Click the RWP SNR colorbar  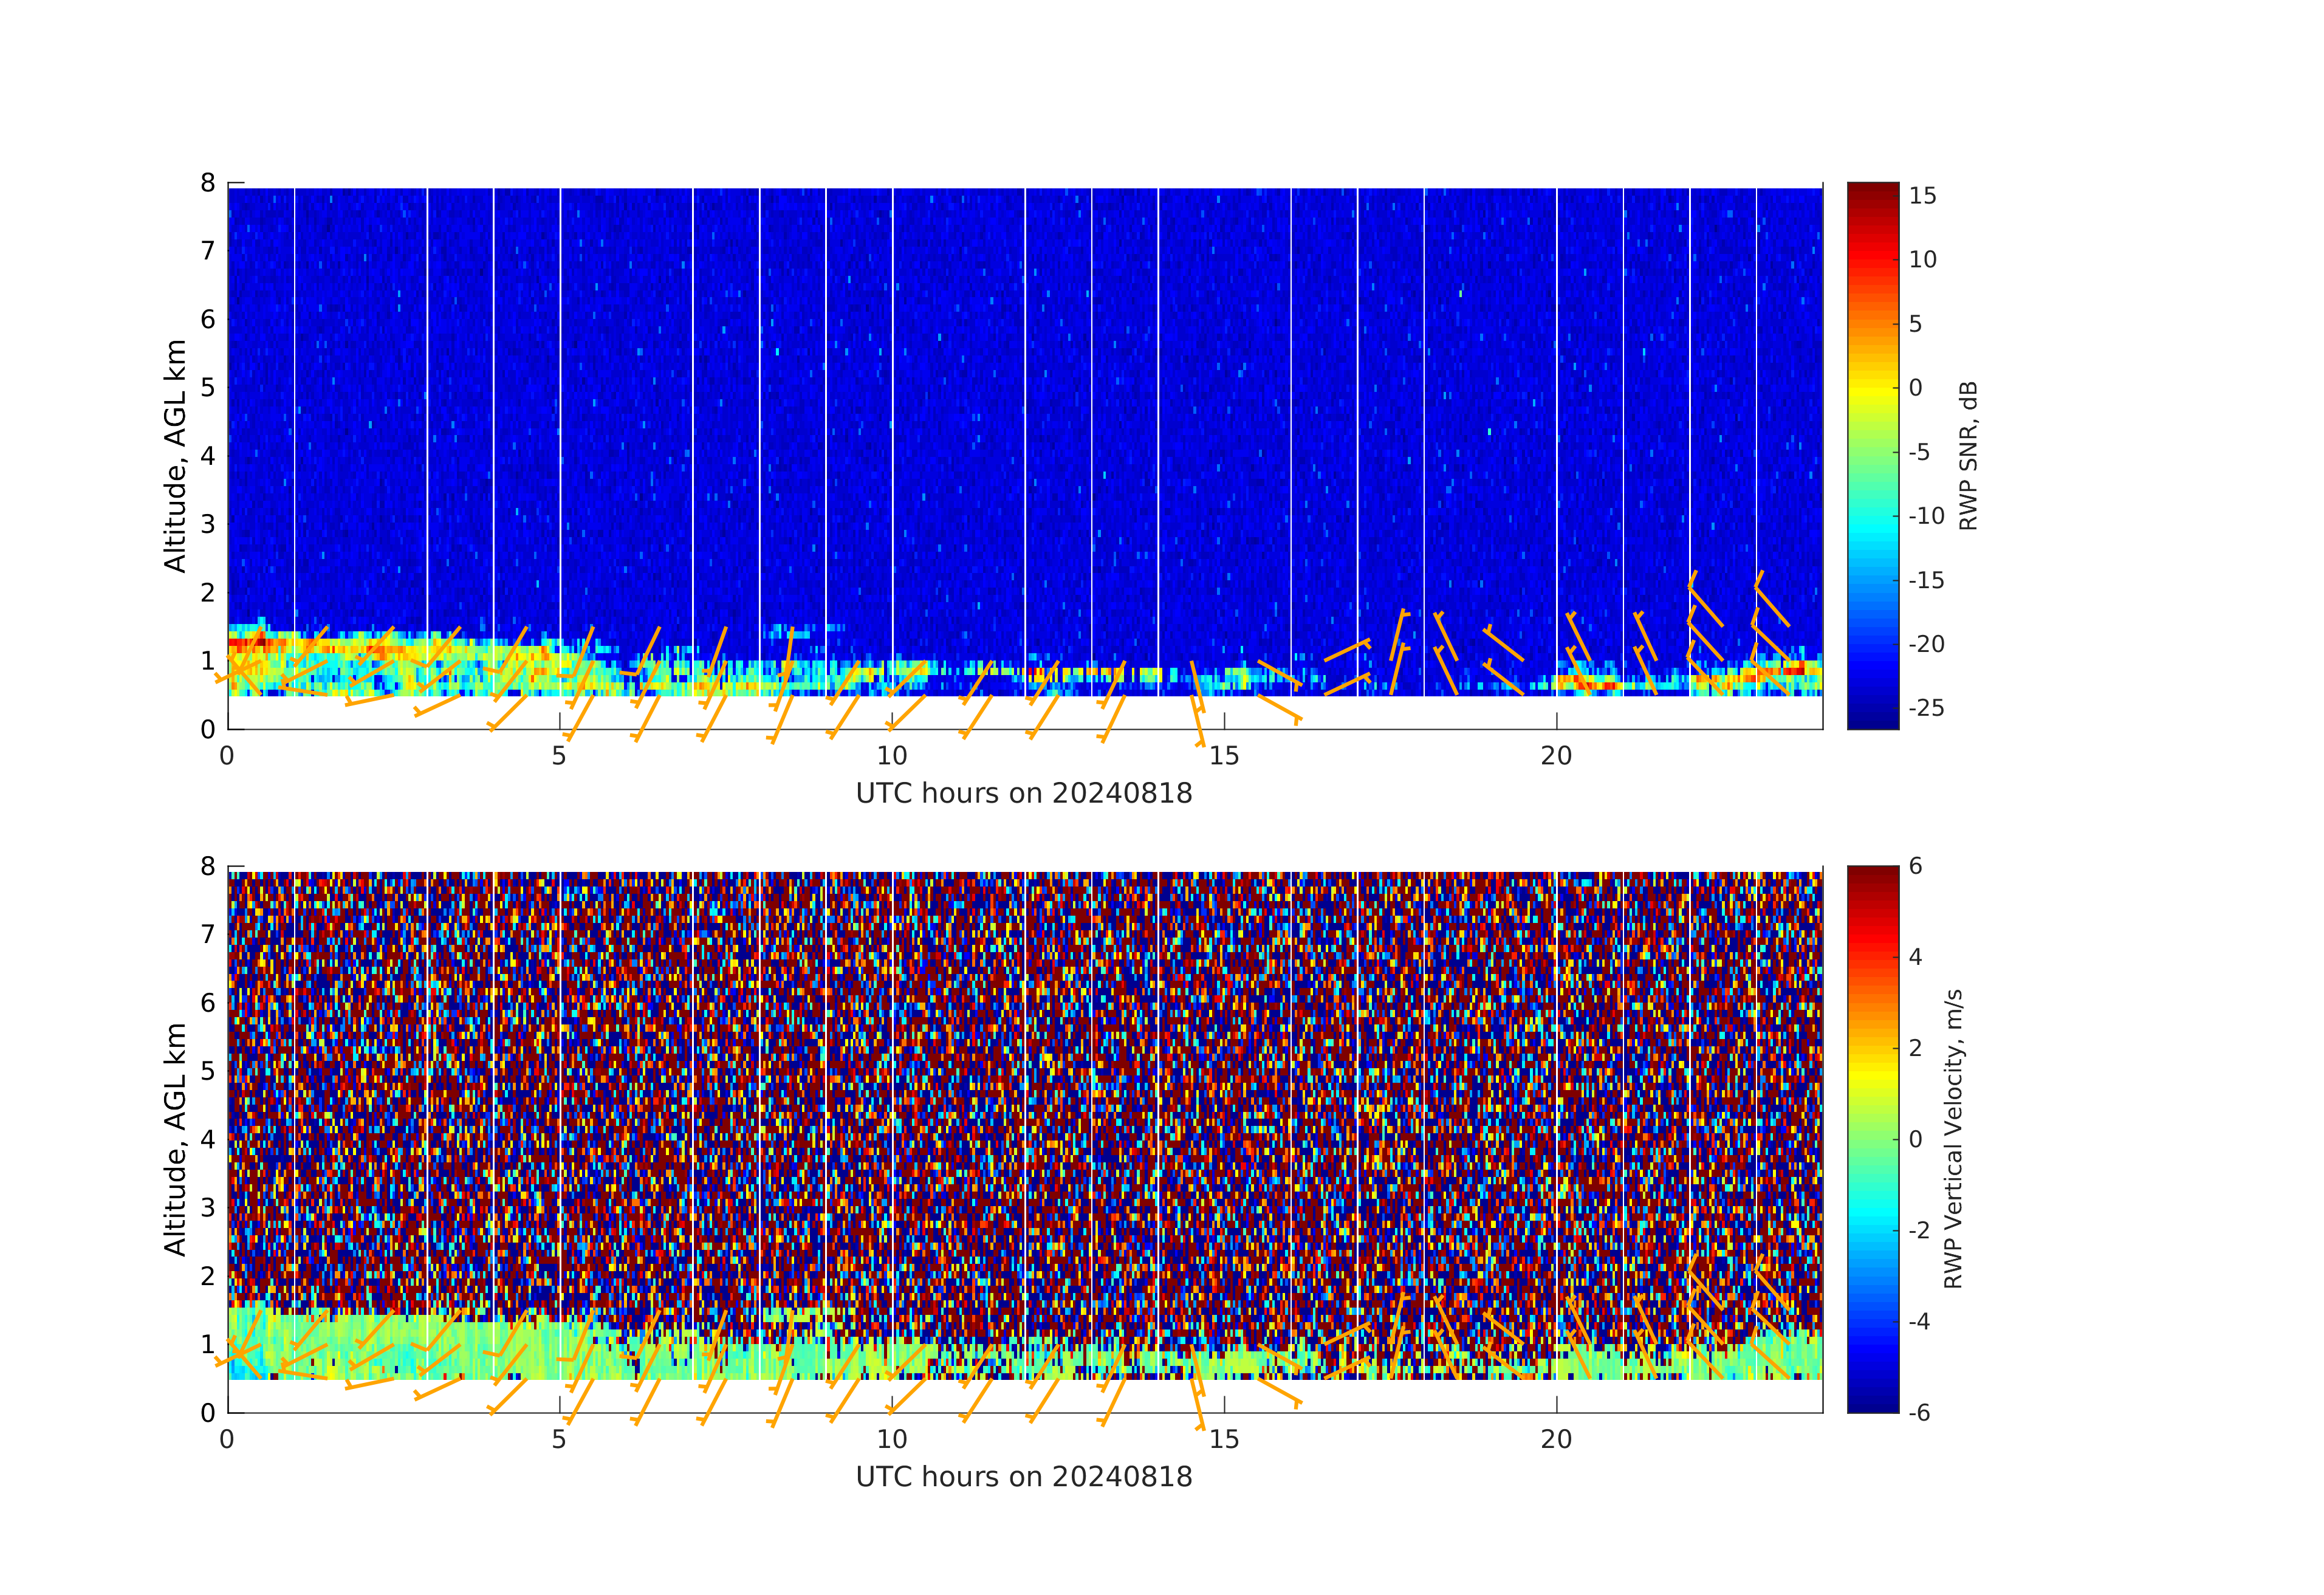(x=1872, y=455)
